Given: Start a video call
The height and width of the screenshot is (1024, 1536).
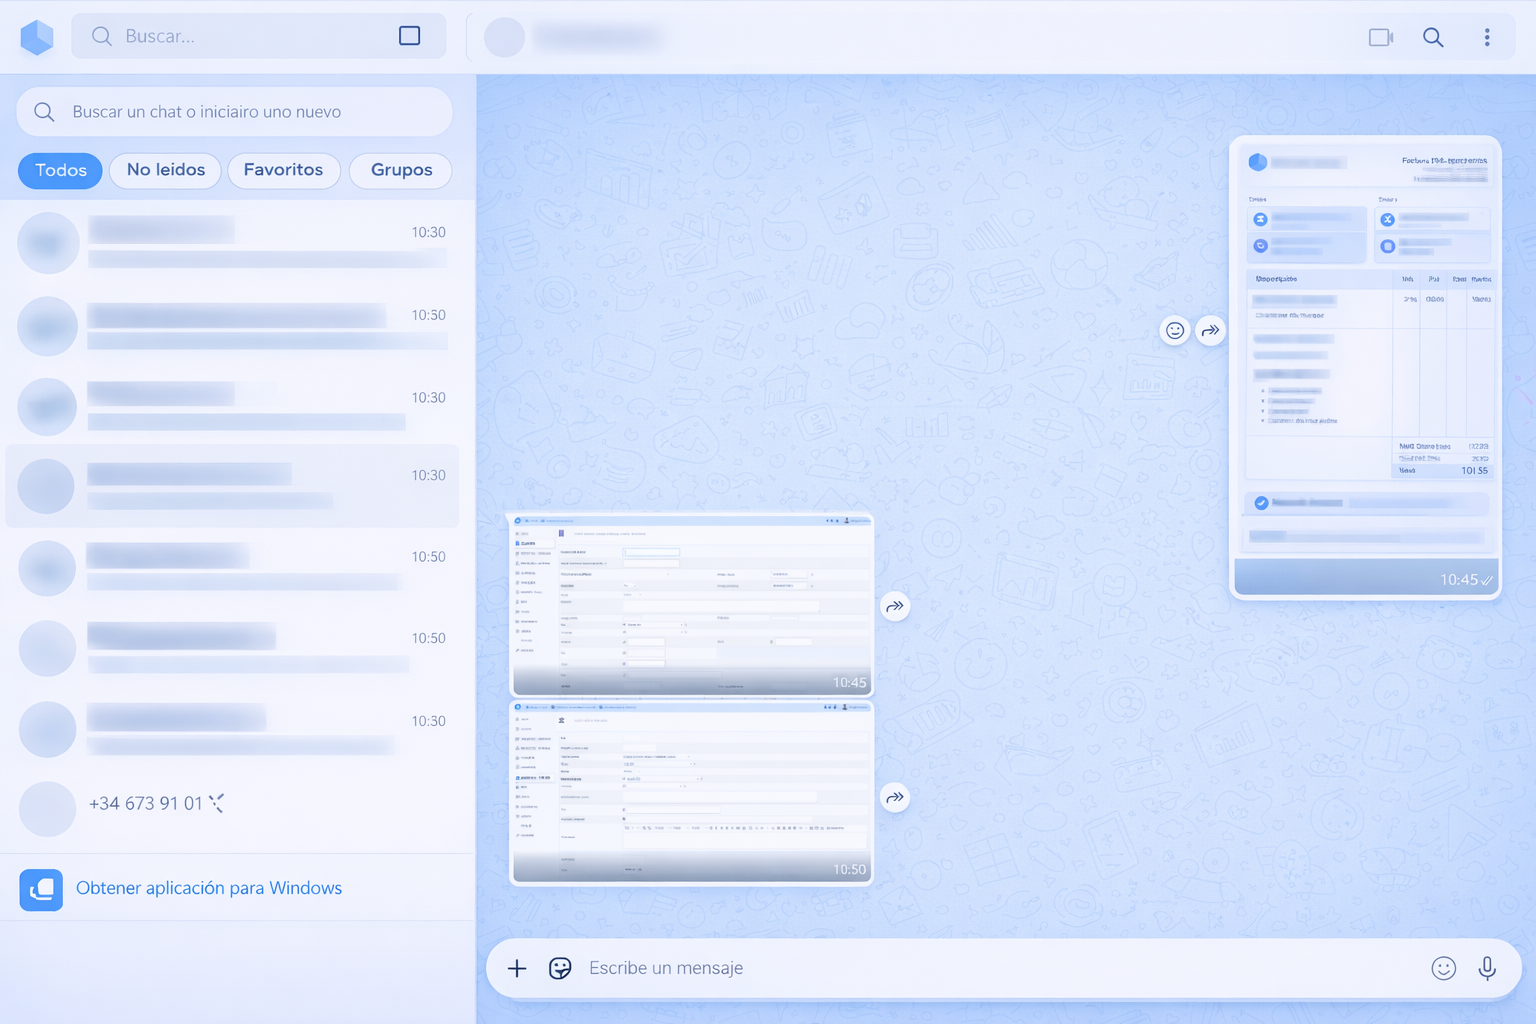Looking at the screenshot, I should coord(1380,37).
